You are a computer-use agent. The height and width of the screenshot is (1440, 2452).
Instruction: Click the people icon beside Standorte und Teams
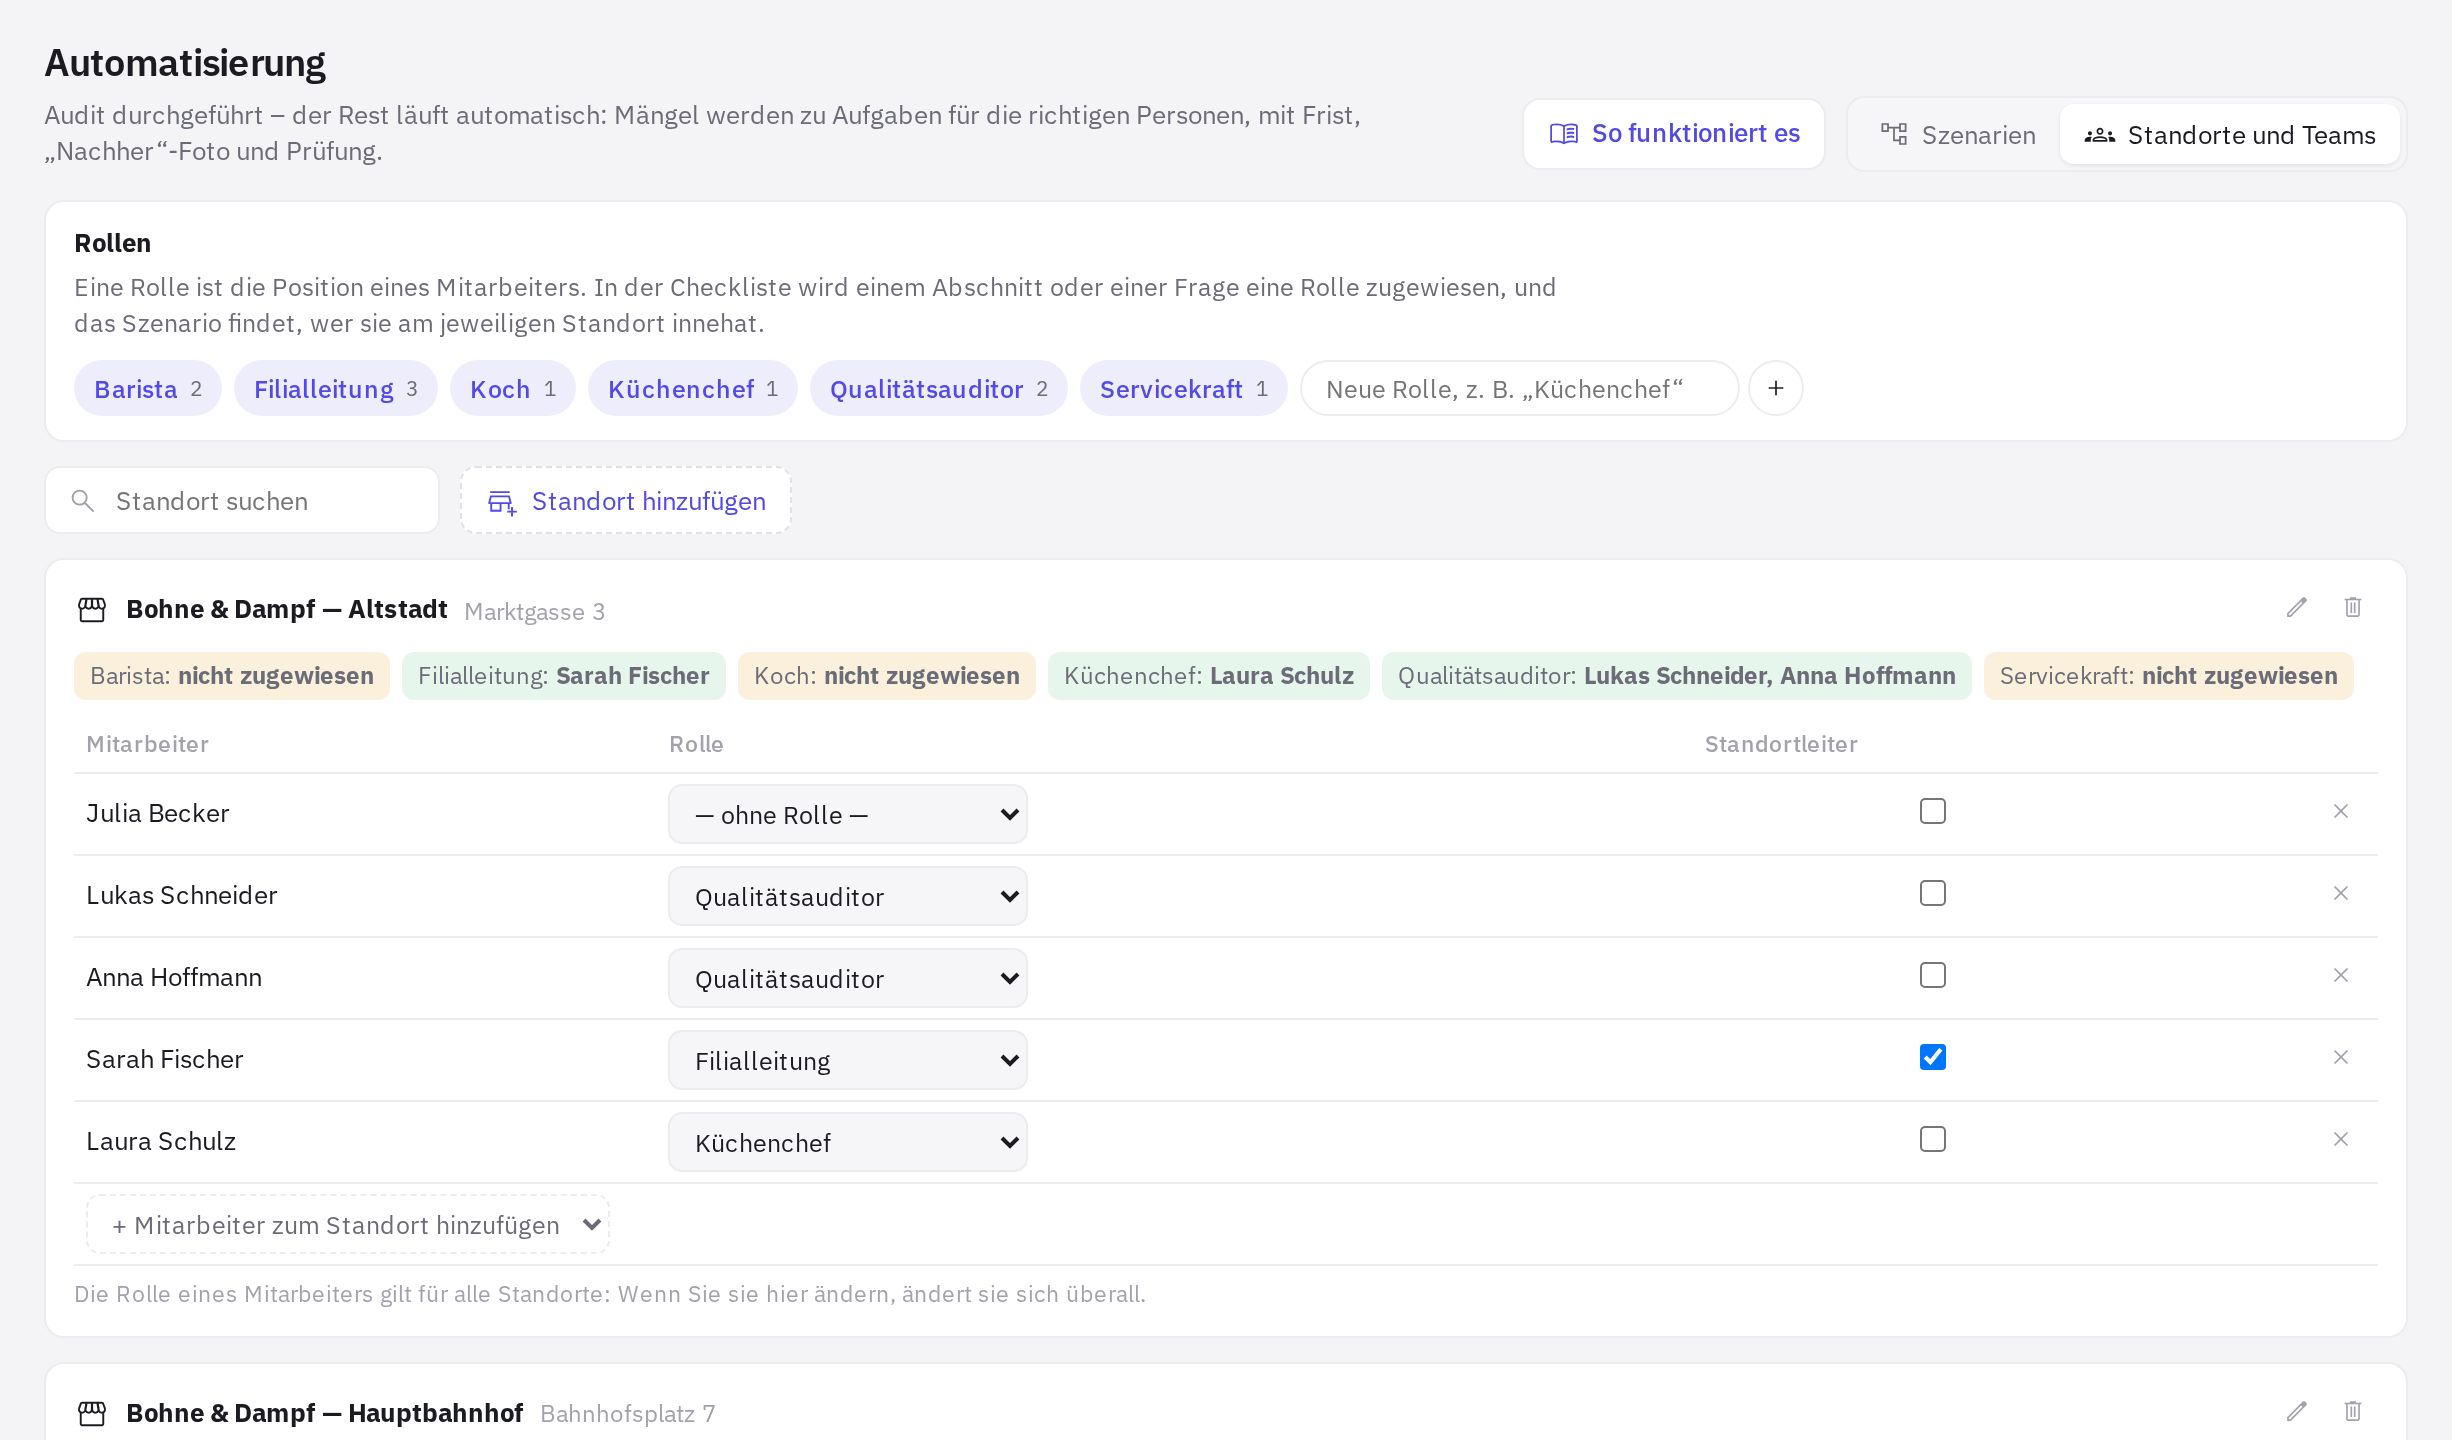coord(2100,135)
